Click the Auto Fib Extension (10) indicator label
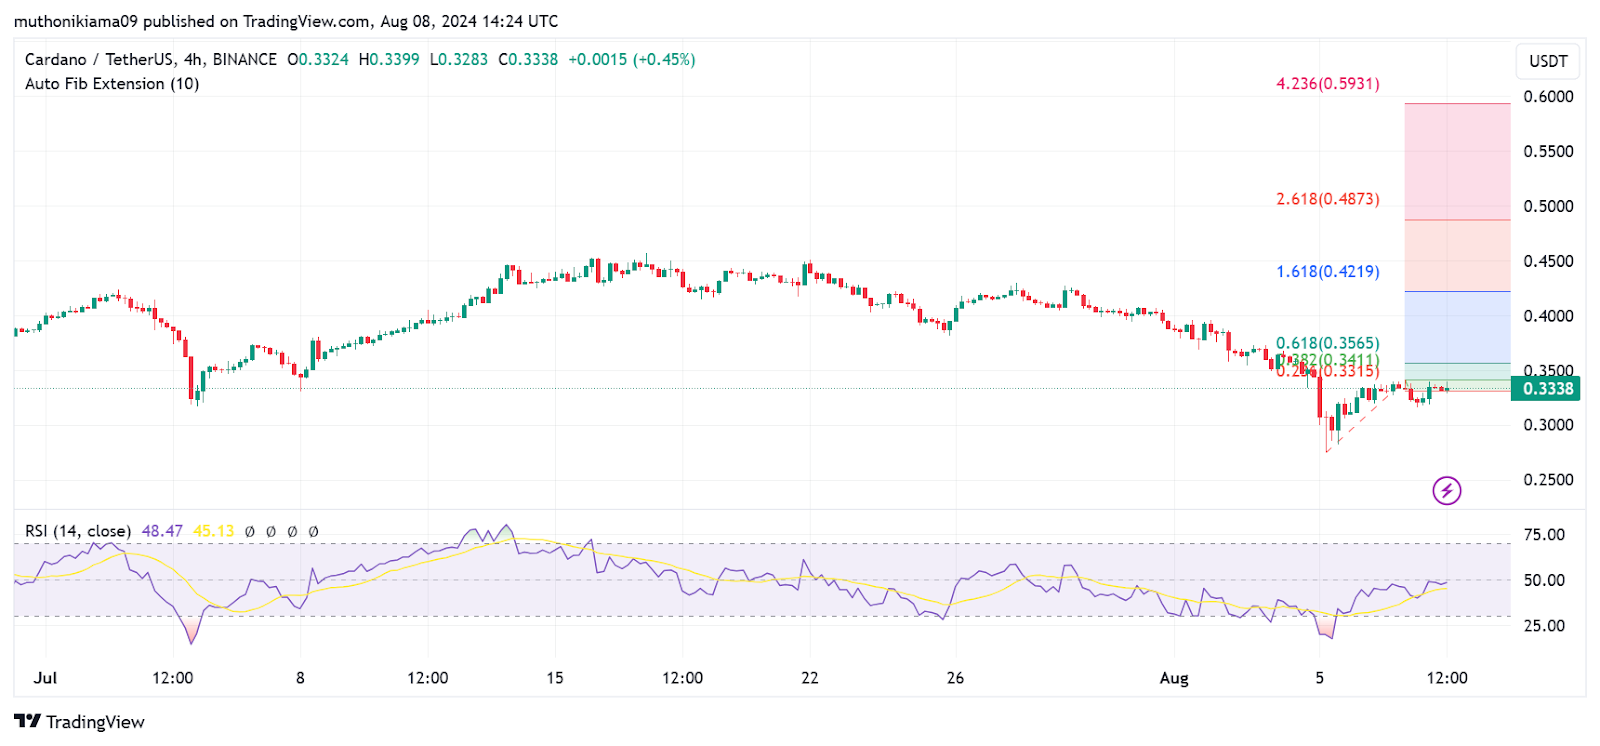The height and width of the screenshot is (746, 1600). coord(112,84)
